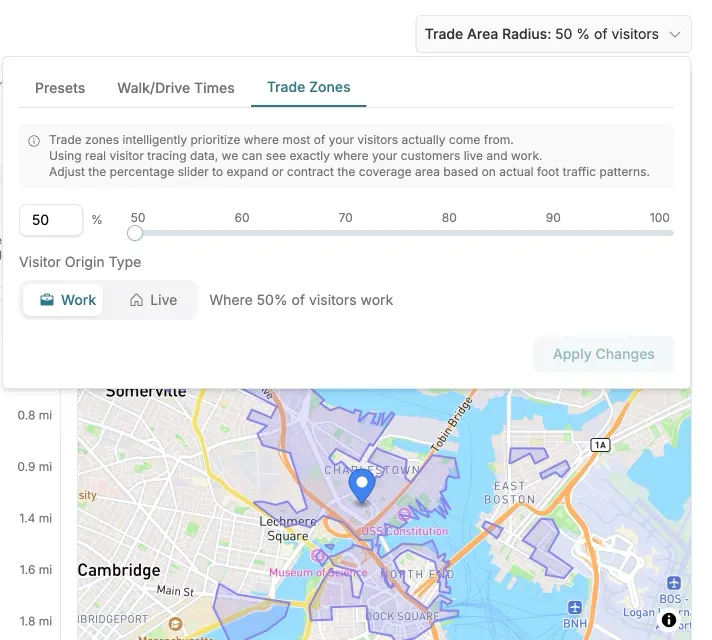Click the 0.8 mi distance label
The height and width of the screenshot is (640, 712).
[35, 415]
